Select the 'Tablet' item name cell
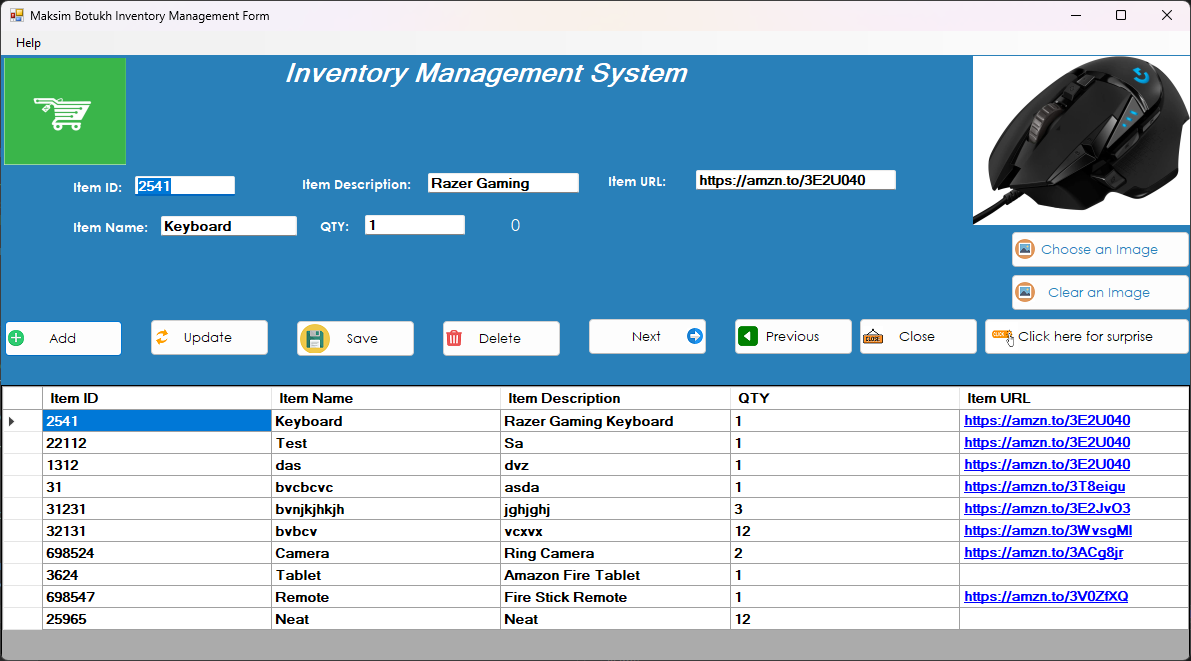 pos(386,575)
